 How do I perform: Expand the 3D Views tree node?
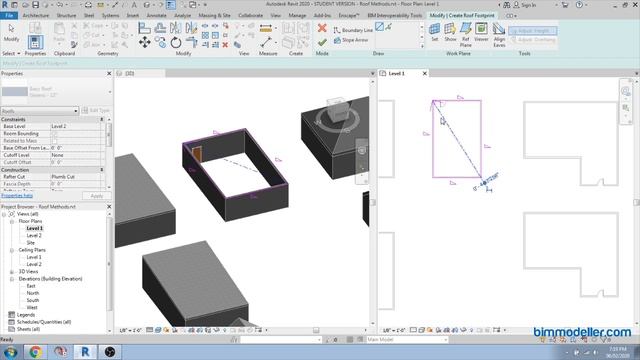(12, 272)
